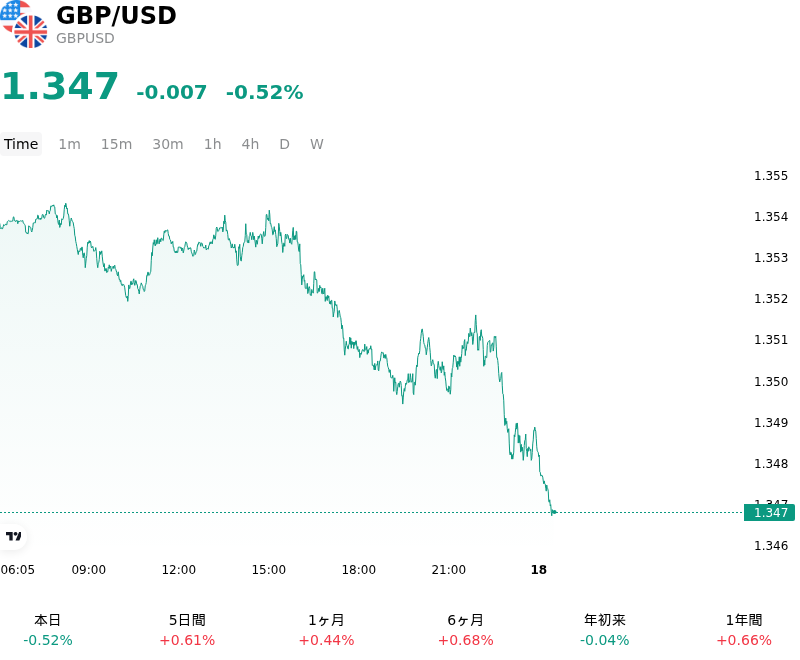Switch chart to weekly W interval
800x660 pixels.
317,144
